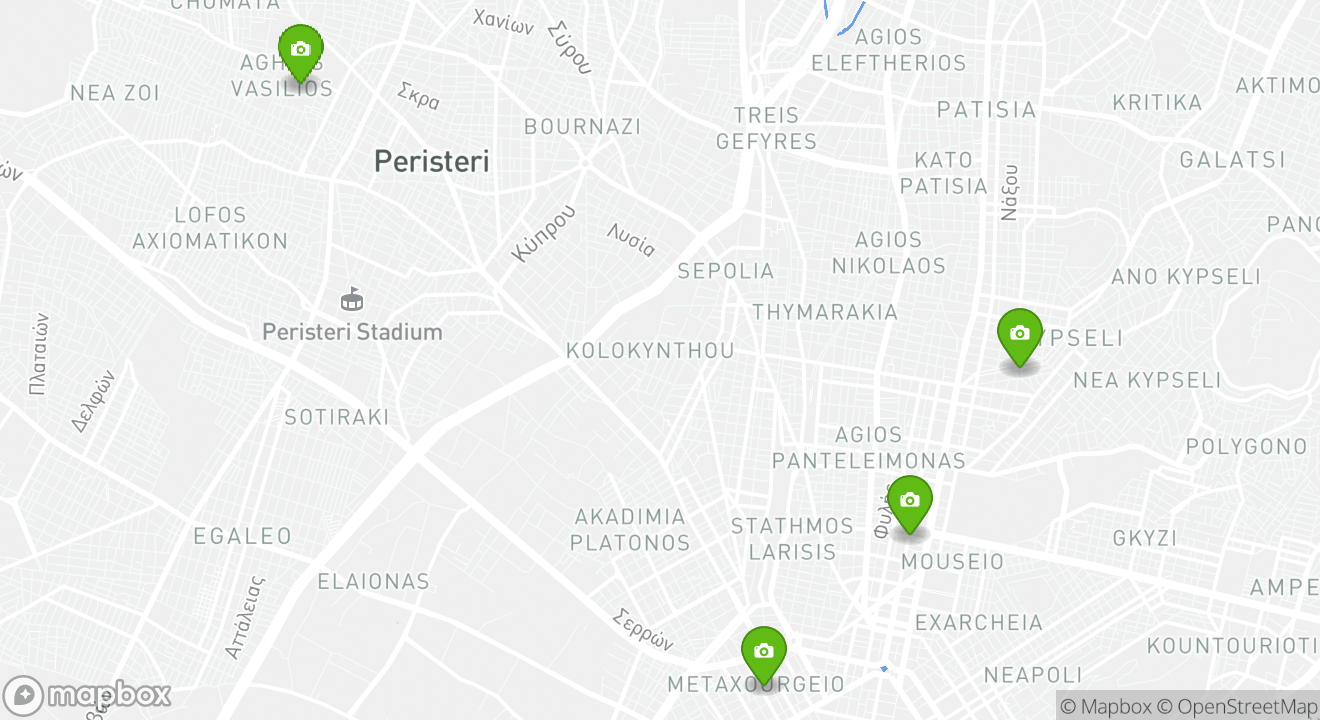Viewport: 1320px width, 720px height.
Task: Open the © Mapbox attribution link
Action: (x=1105, y=707)
